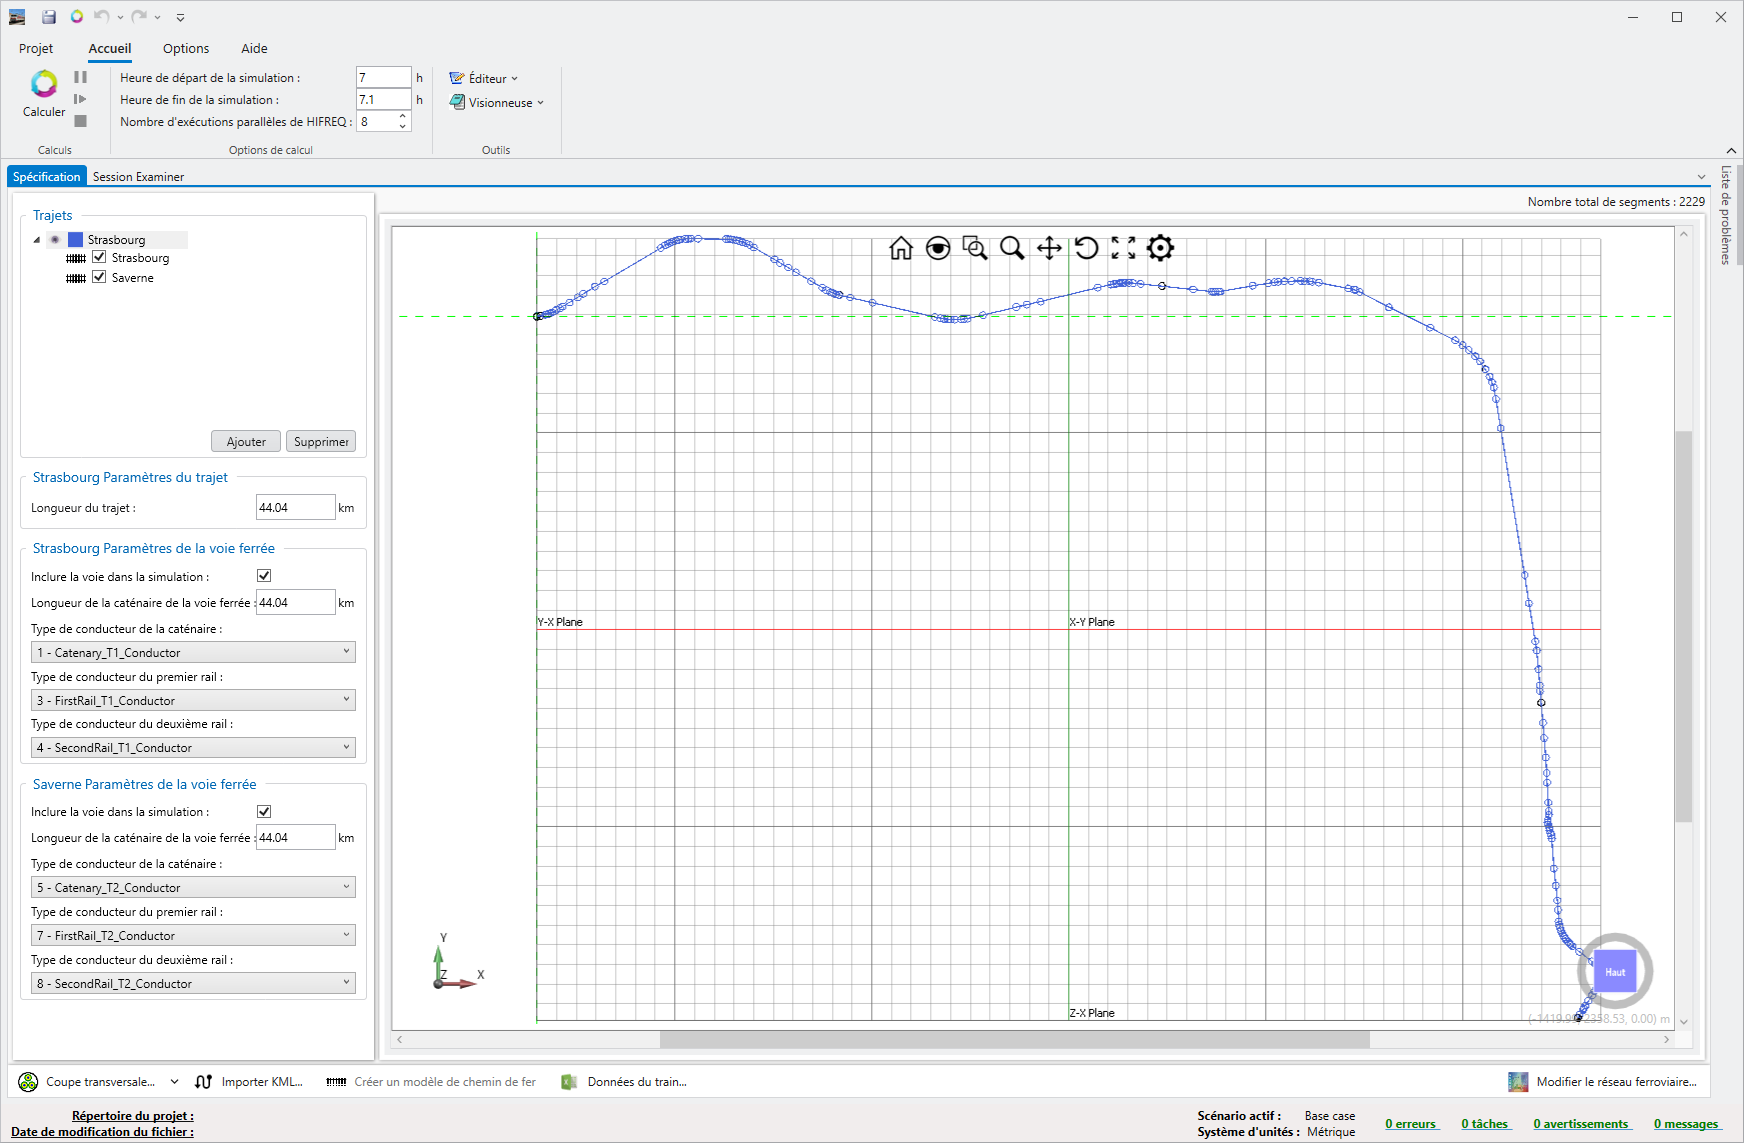This screenshot has width=1744, height=1143.
Task: Click the blue Strasbourg color swatch
Action: coord(75,240)
